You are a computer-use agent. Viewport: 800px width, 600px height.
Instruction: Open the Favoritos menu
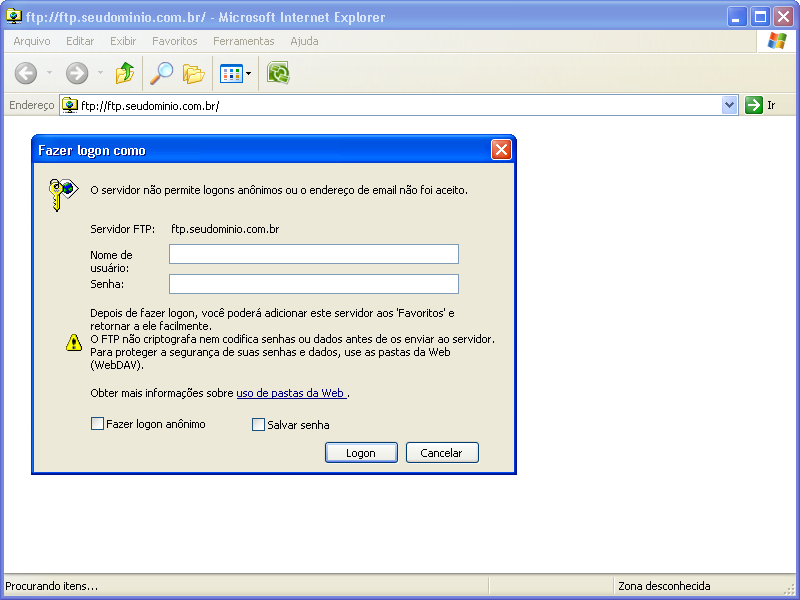[174, 41]
